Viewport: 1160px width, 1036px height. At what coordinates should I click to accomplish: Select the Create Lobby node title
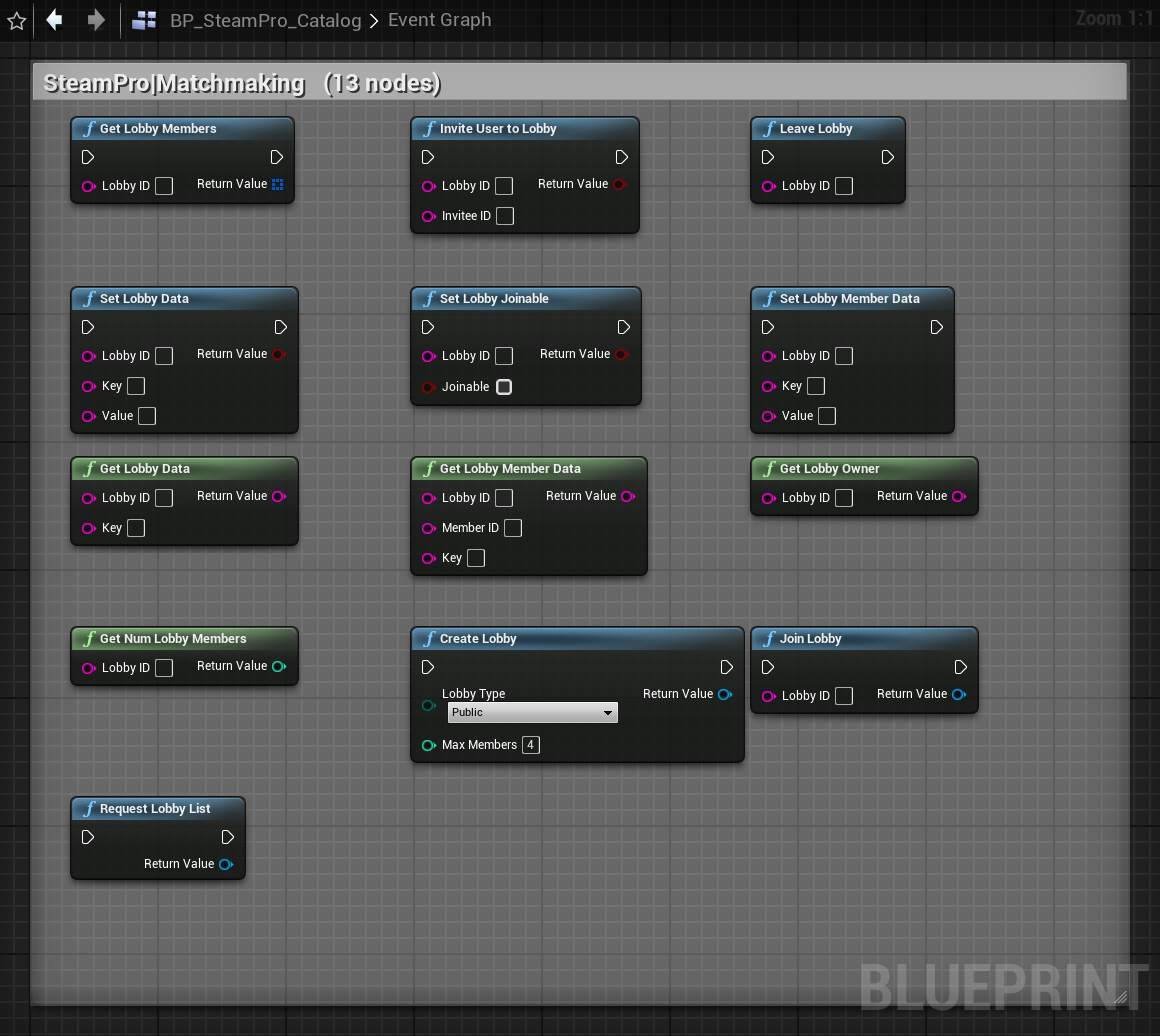(x=478, y=639)
